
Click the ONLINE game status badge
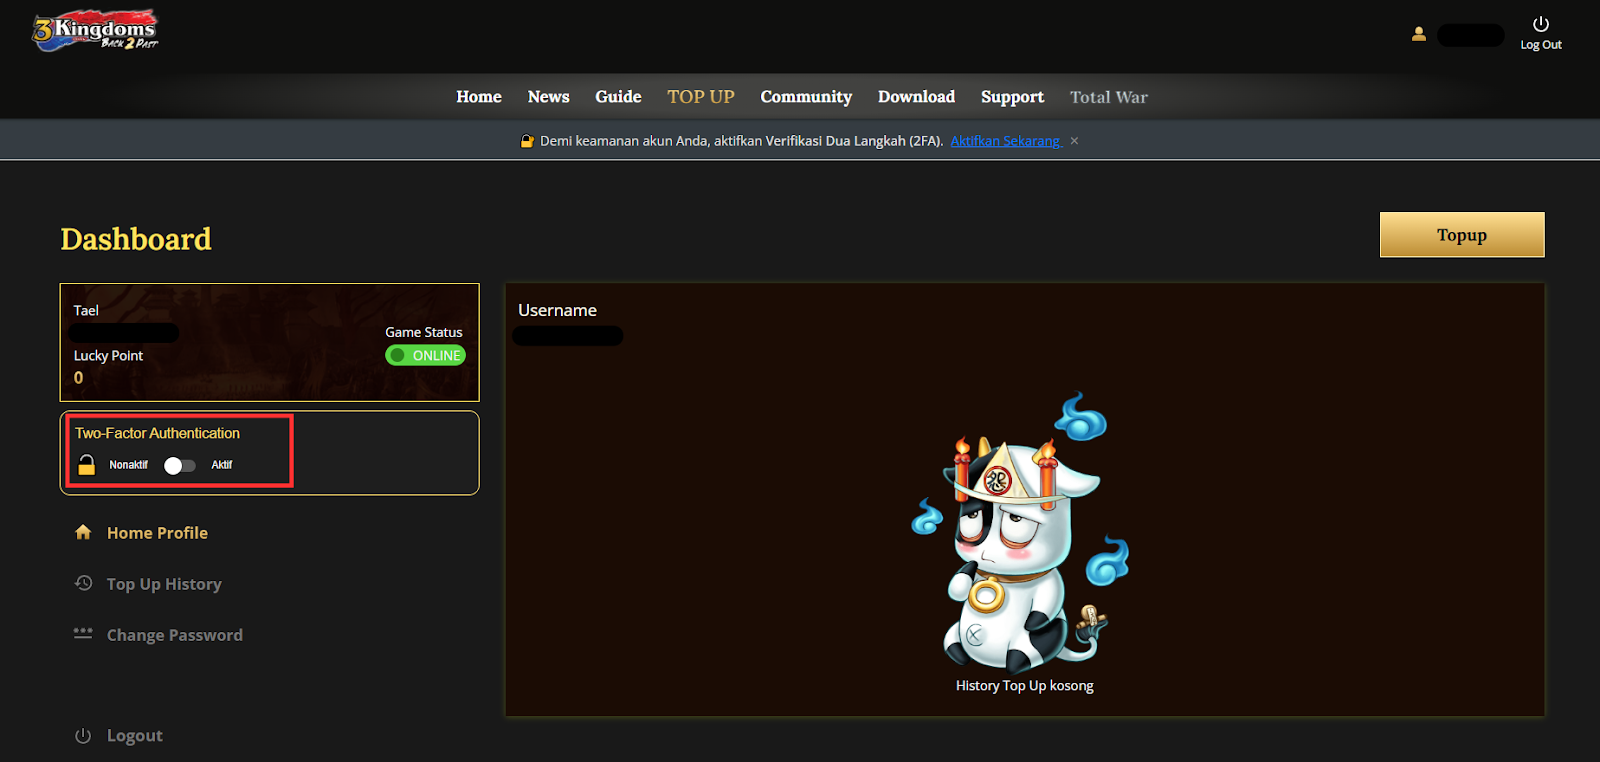coord(426,355)
